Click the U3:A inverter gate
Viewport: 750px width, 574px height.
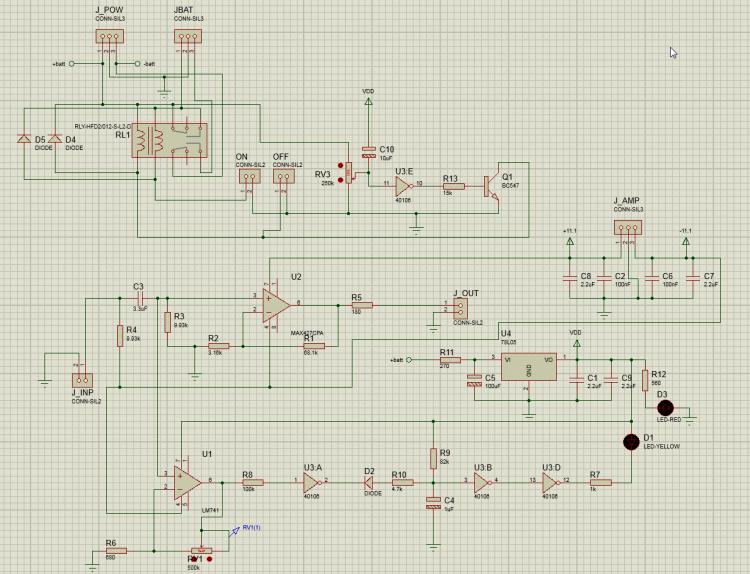point(311,483)
